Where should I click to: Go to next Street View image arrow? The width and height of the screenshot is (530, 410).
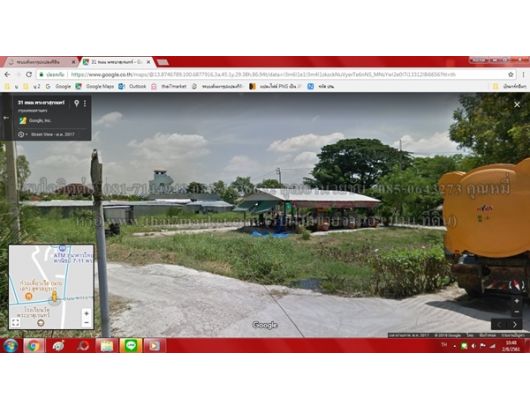(515, 324)
